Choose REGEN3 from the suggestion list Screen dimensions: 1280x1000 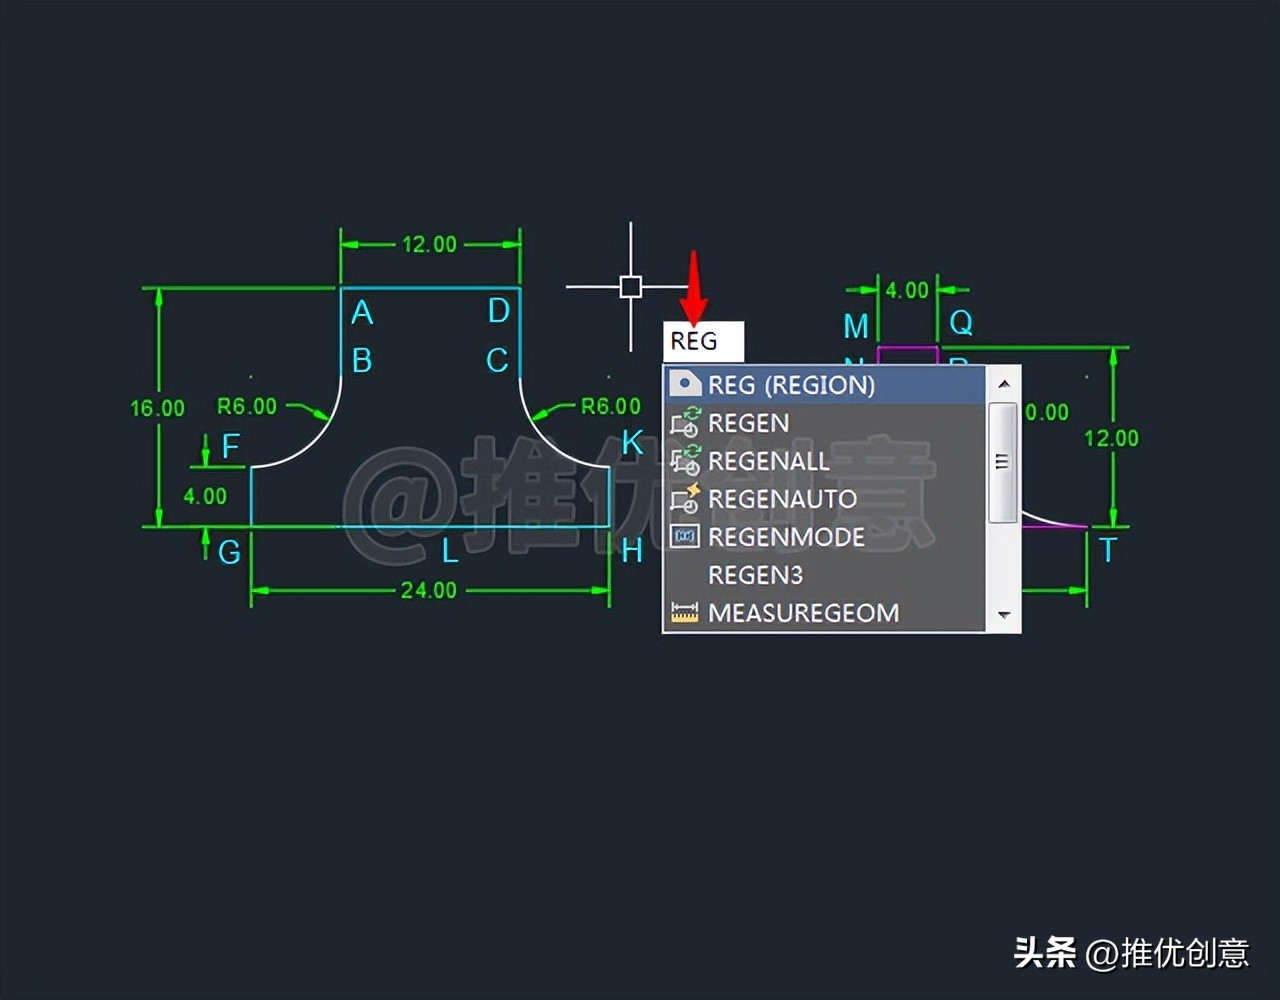(x=756, y=575)
